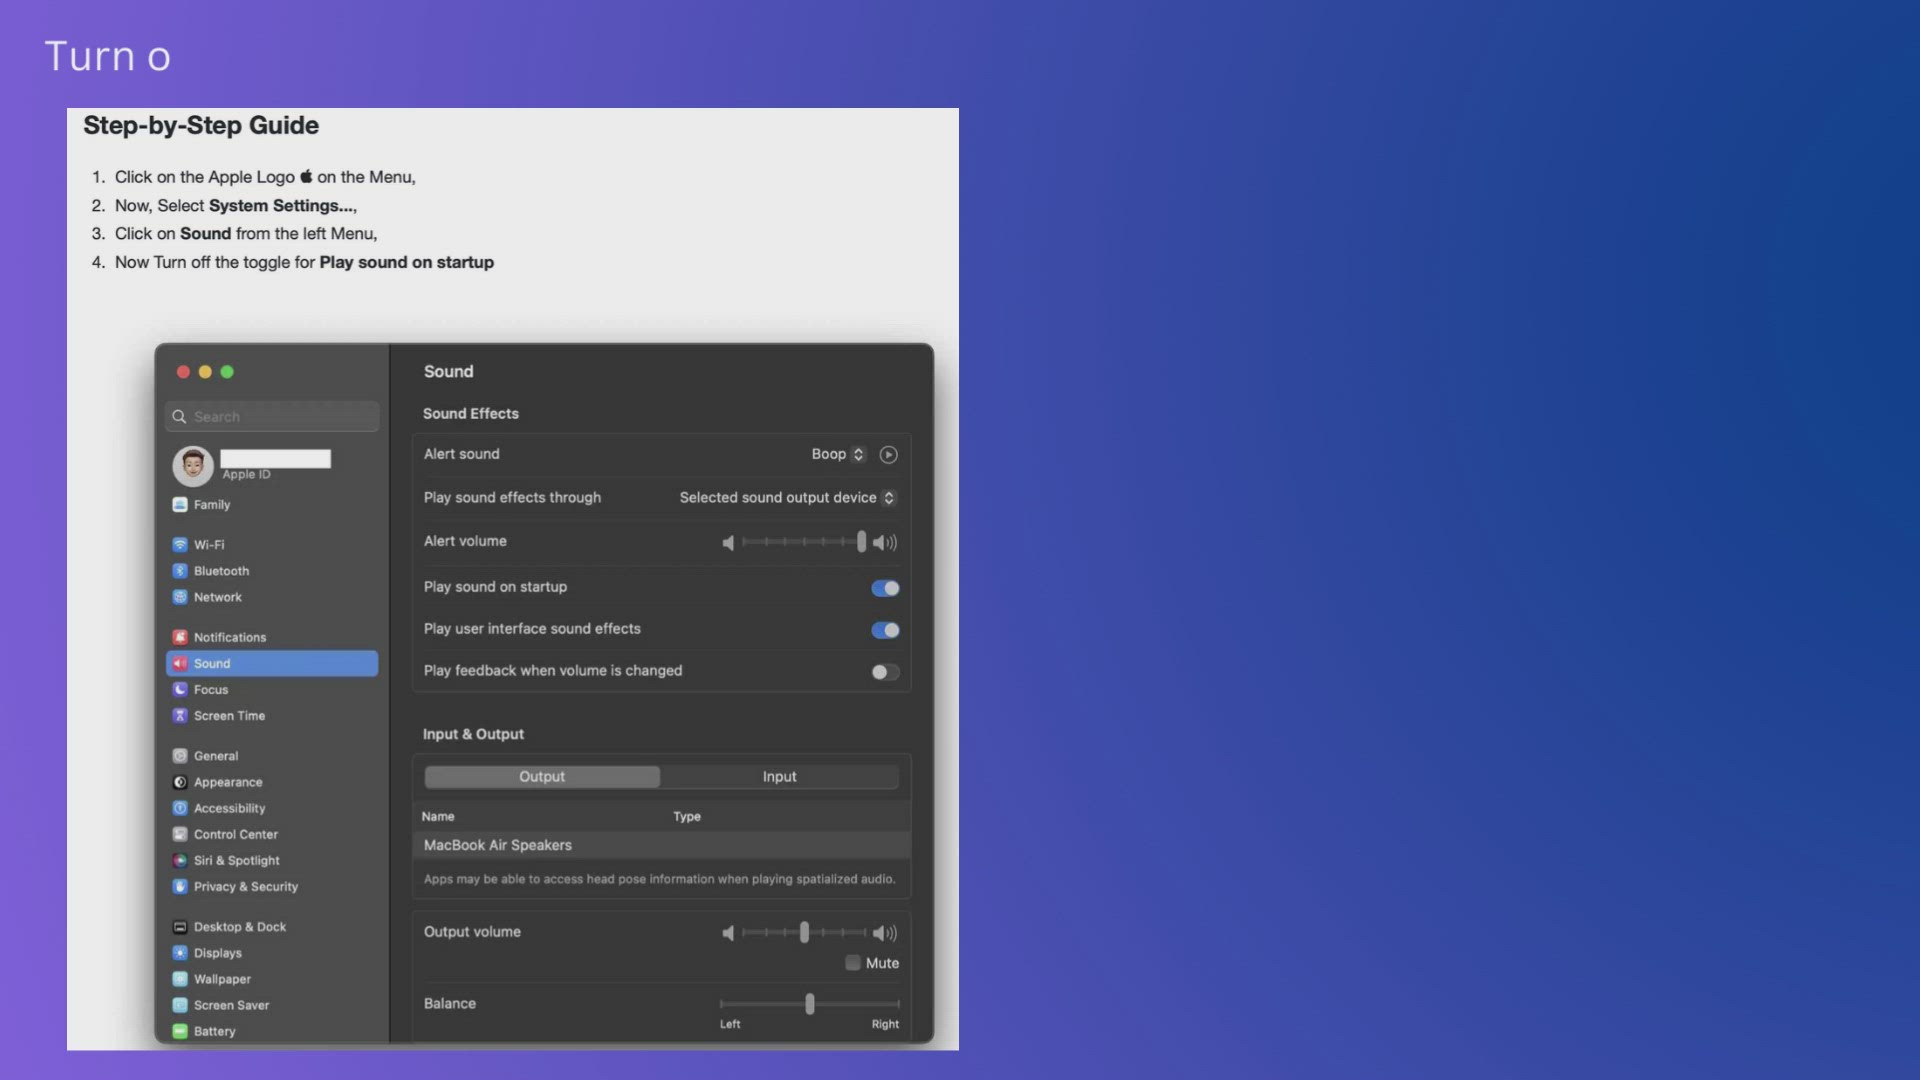The height and width of the screenshot is (1080, 1920).
Task: Select the Output tab
Action: pos(542,777)
